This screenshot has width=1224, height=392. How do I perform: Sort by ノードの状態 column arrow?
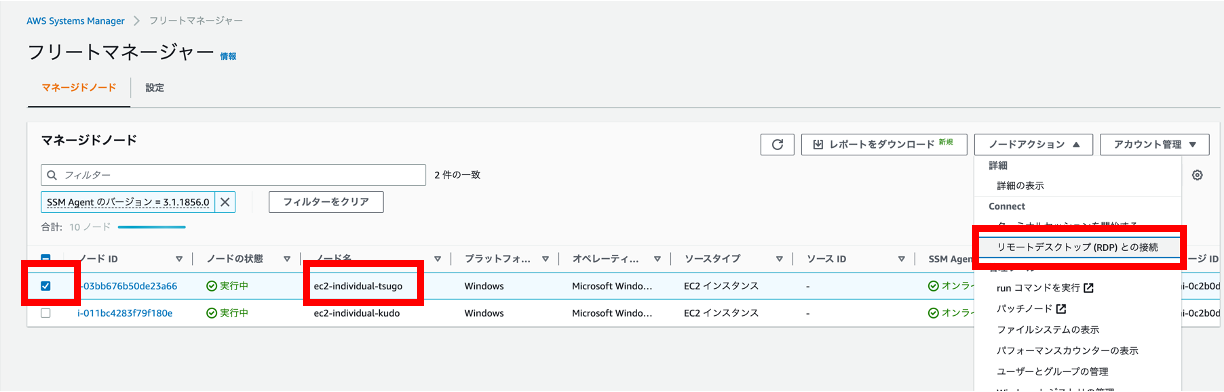click(x=286, y=259)
